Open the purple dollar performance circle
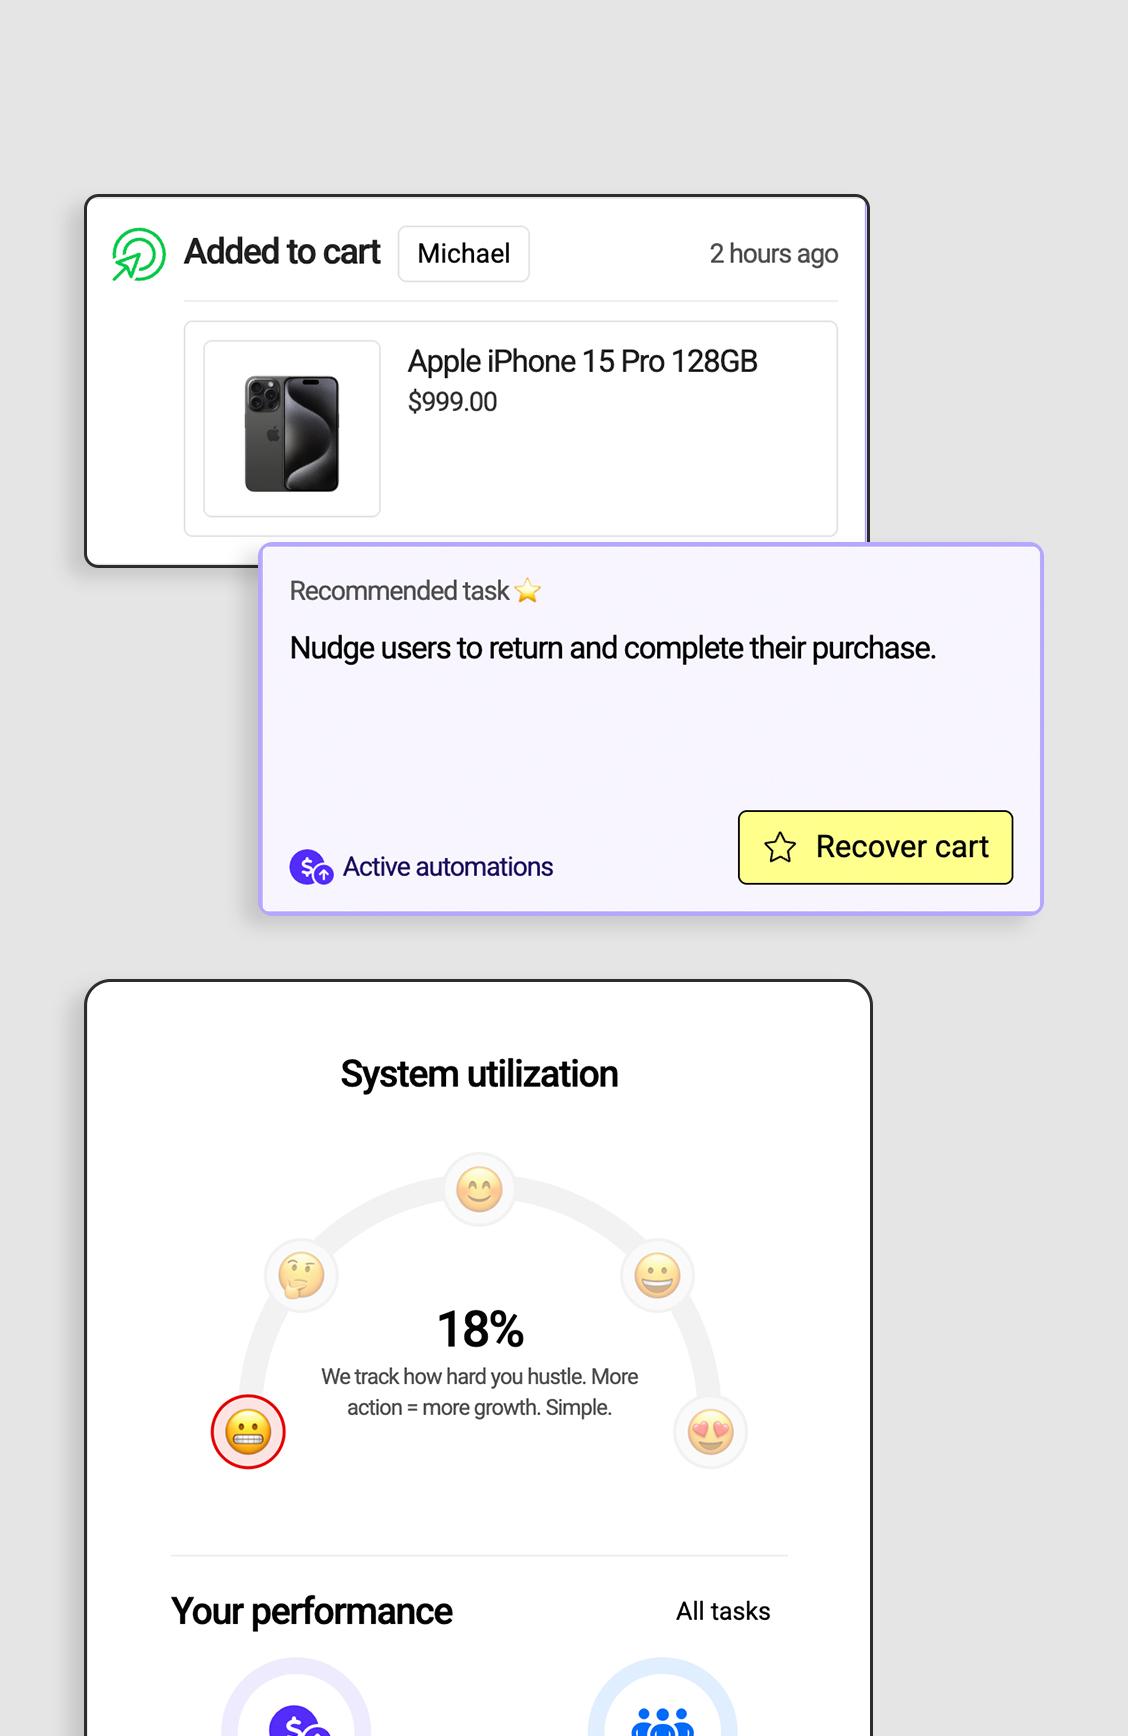Image resolution: width=1128 pixels, height=1736 pixels. [x=296, y=1702]
